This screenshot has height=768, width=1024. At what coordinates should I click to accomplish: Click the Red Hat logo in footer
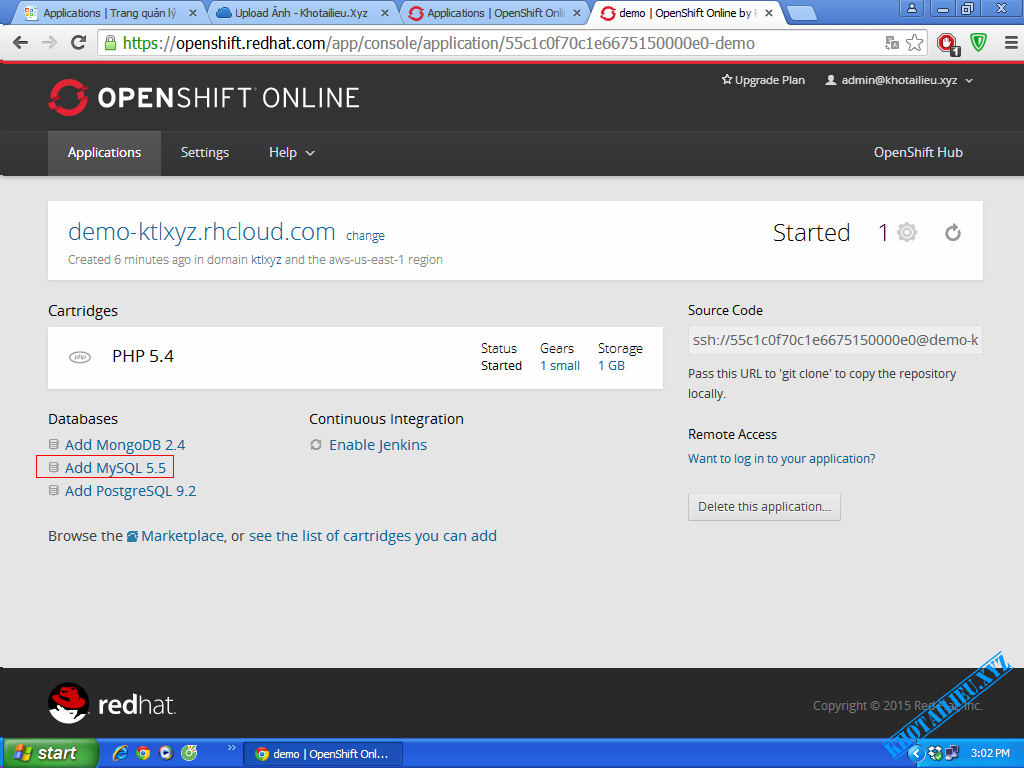(x=112, y=704)
